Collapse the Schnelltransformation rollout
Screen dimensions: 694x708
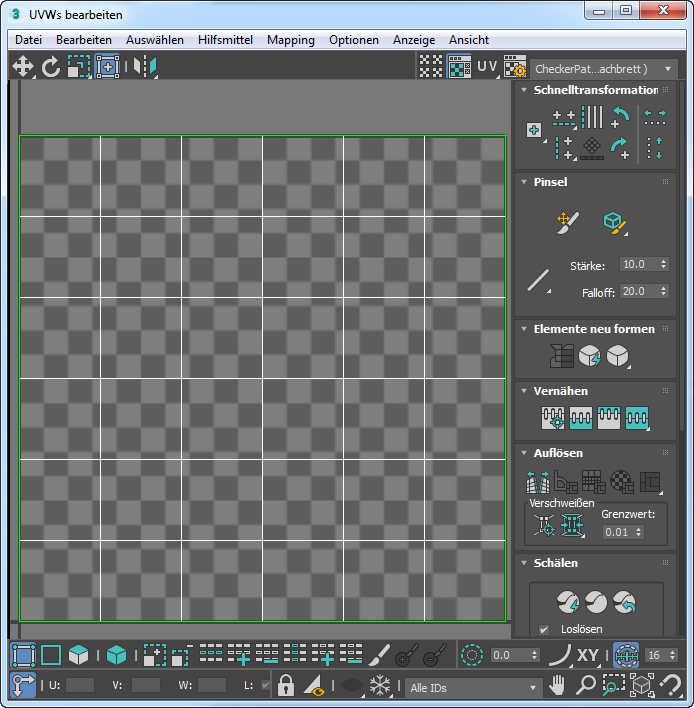point(524,90)
